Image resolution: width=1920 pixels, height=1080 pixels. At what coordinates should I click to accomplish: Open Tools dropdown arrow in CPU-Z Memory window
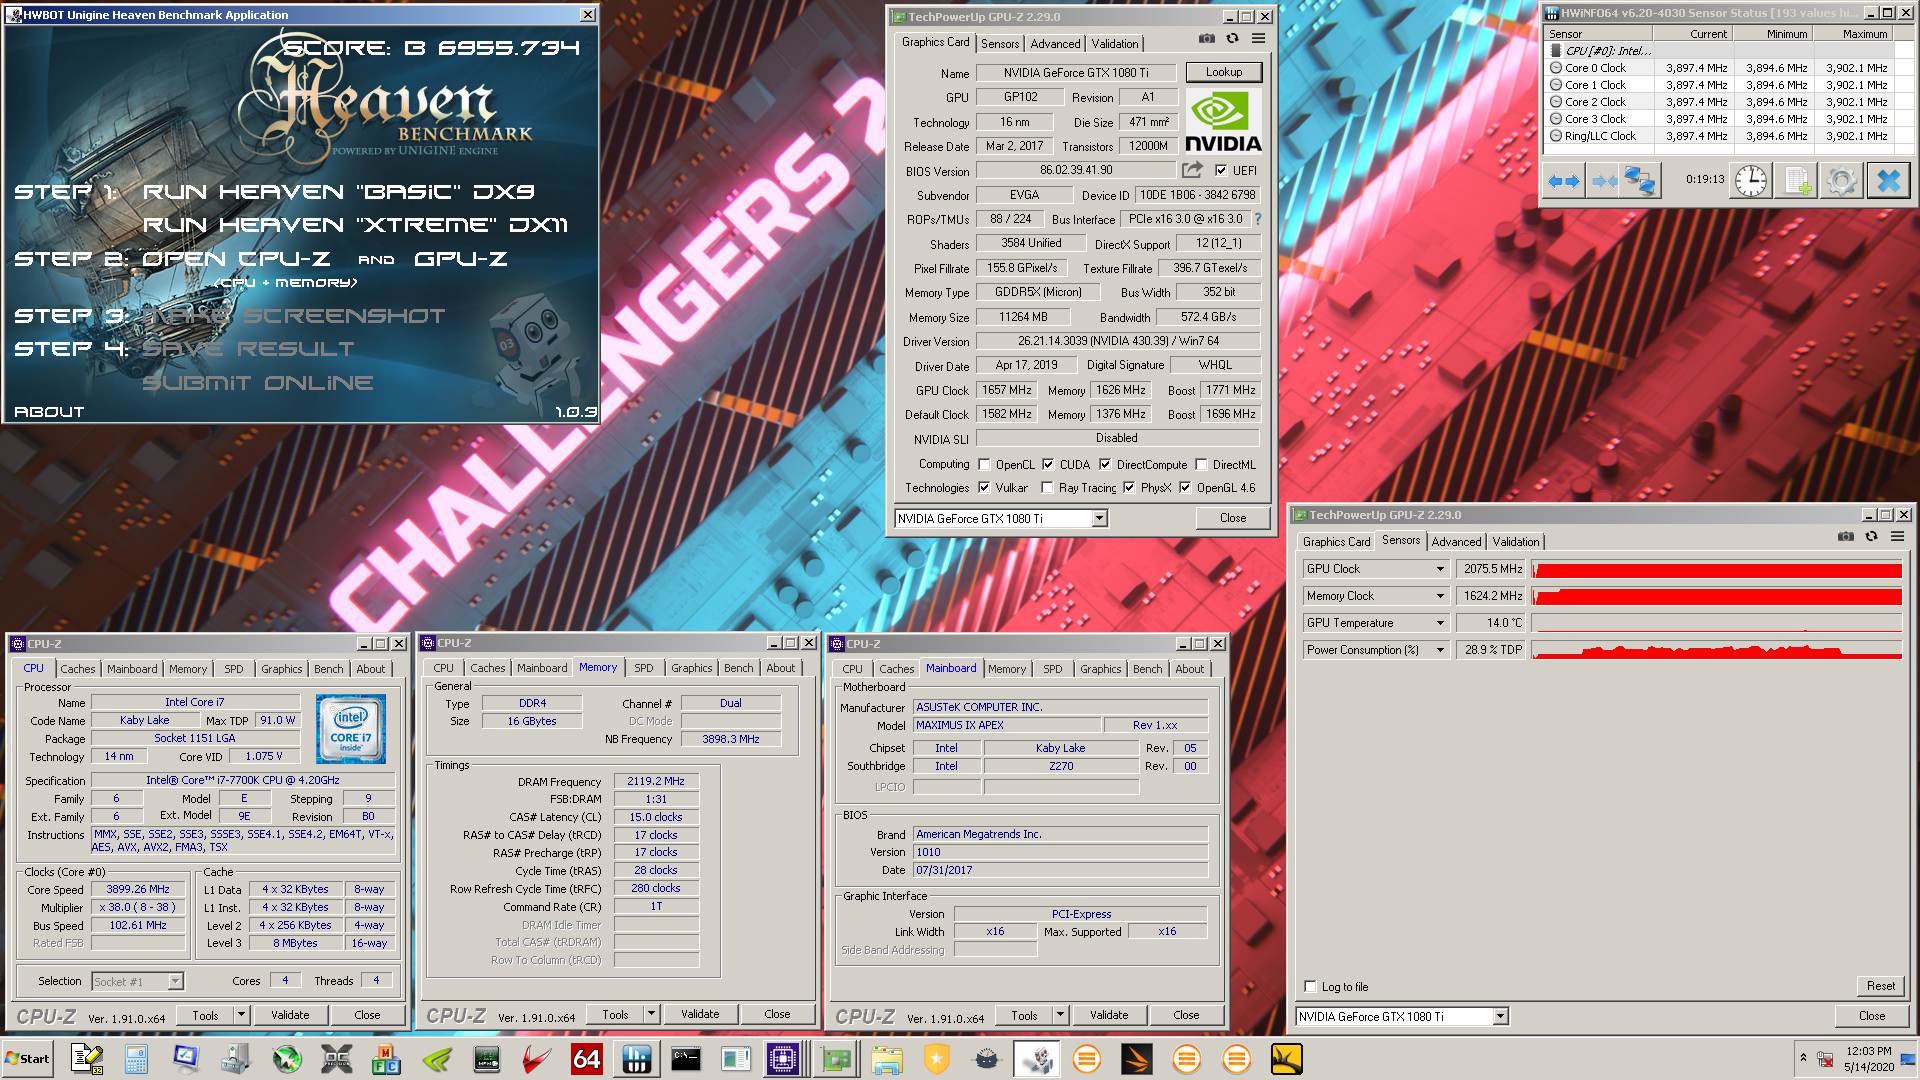click(651, 1014)
